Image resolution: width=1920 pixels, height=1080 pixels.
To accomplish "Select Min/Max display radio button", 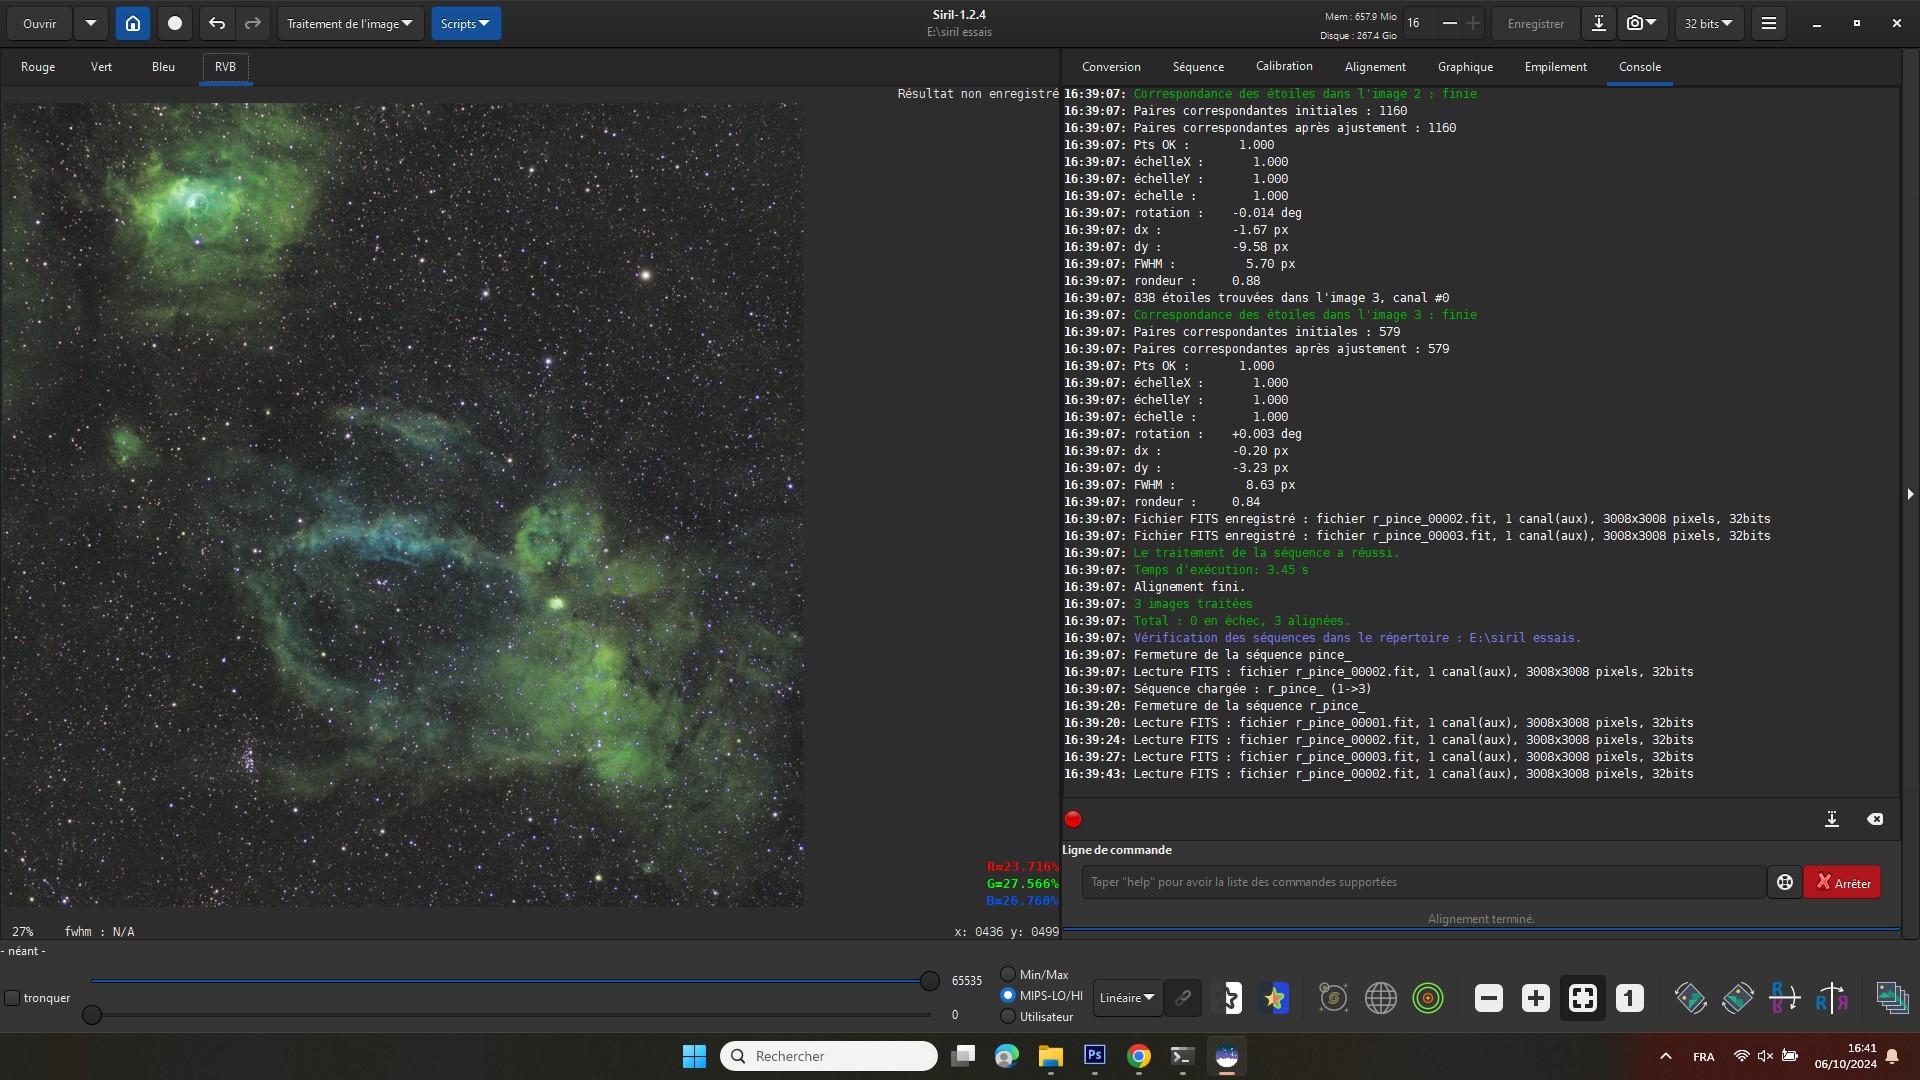I will click(1008, 974).
